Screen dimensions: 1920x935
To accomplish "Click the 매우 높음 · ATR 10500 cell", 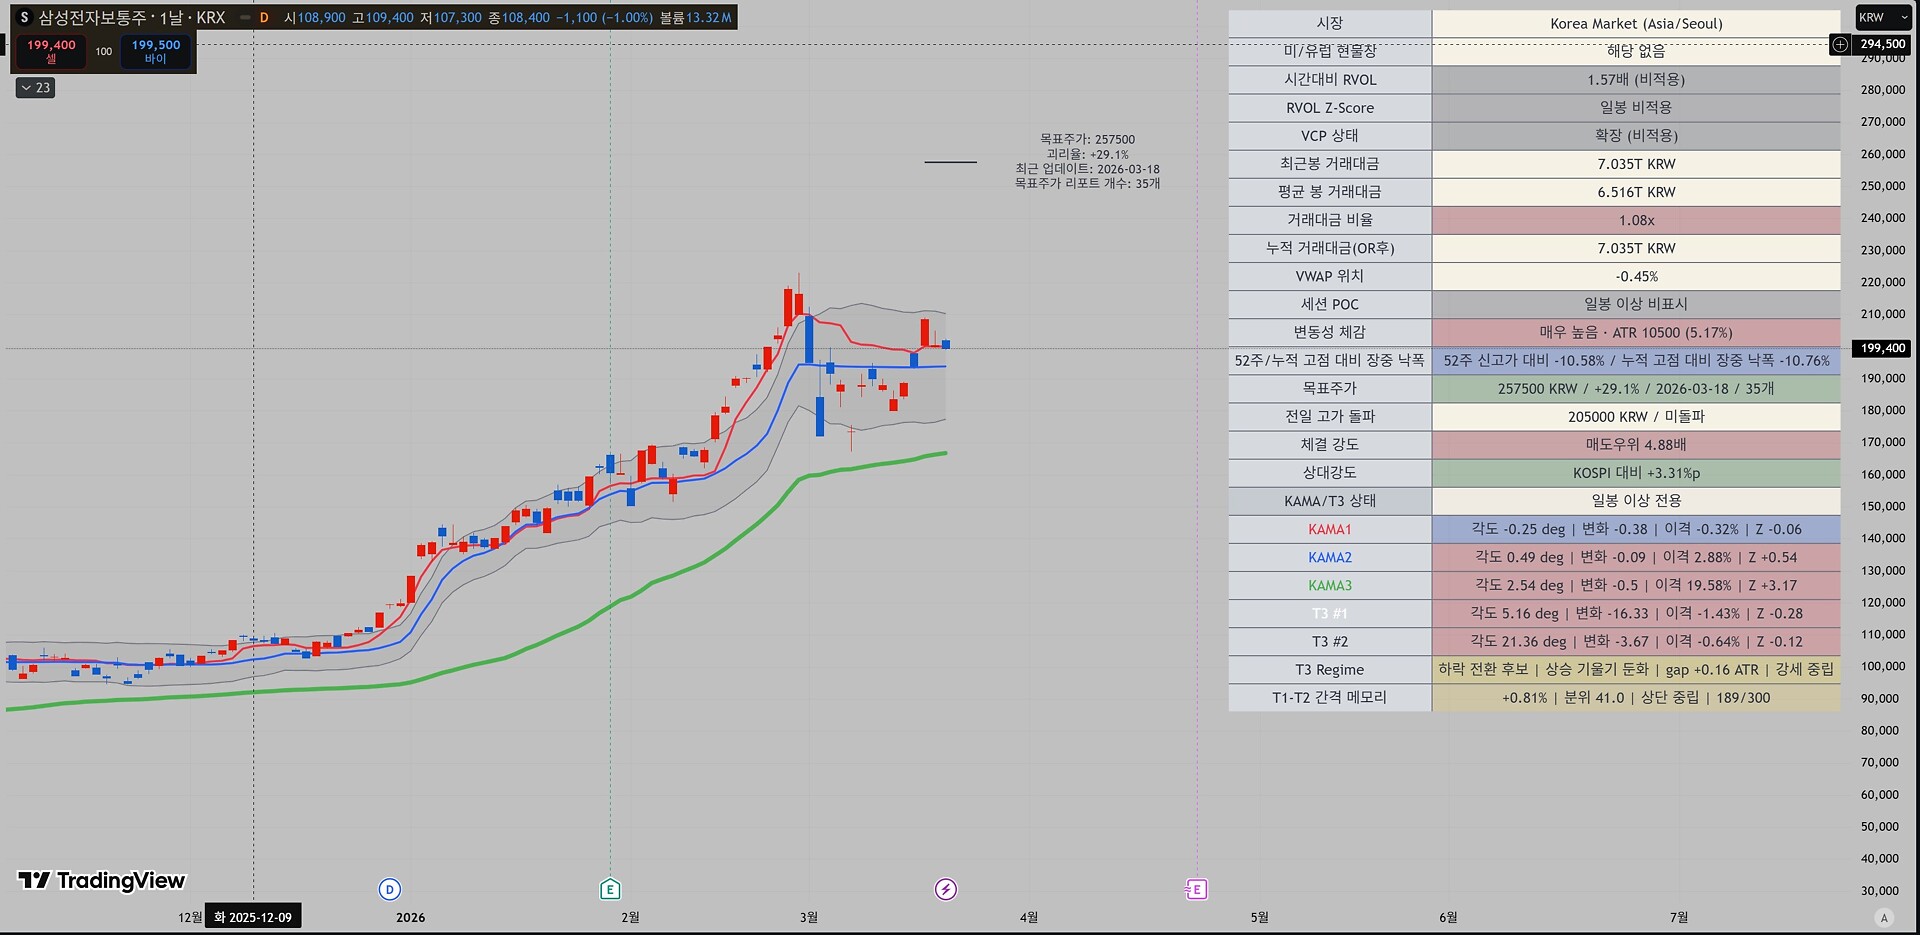I will pyautogui.click(x=1636, y=332).
